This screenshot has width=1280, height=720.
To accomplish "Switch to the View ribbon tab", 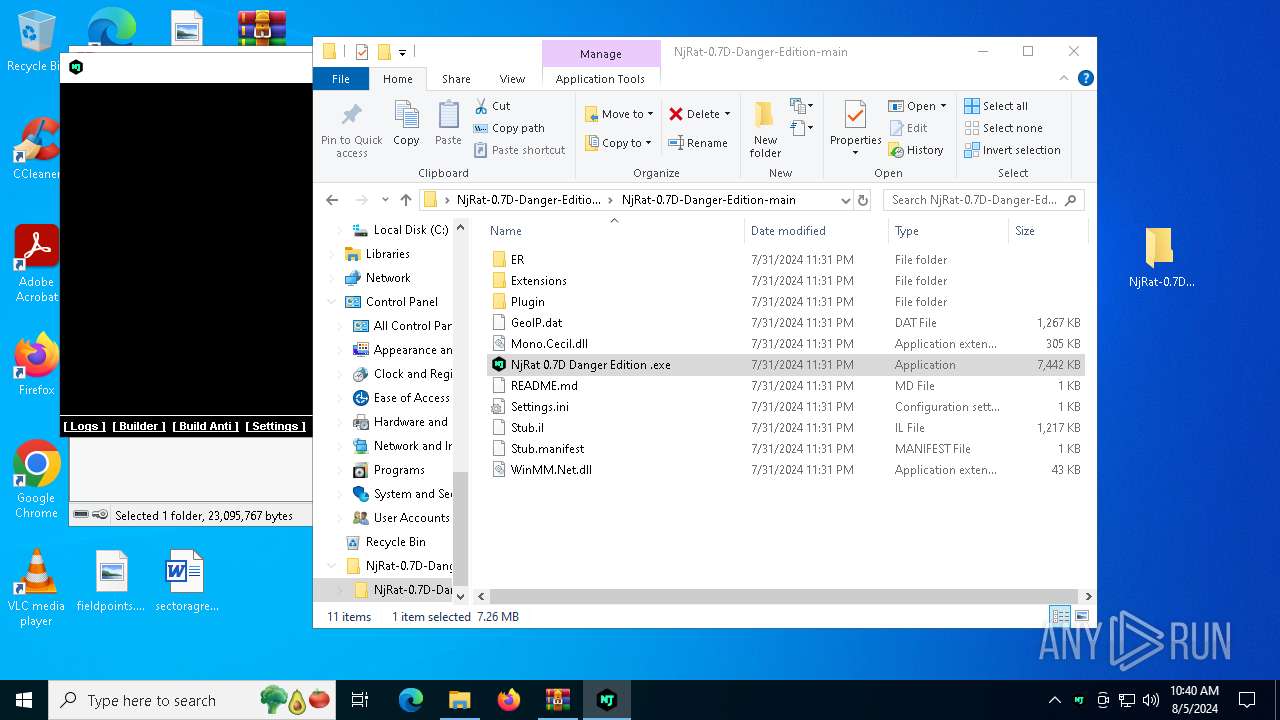I will click(x=512, y=79).
